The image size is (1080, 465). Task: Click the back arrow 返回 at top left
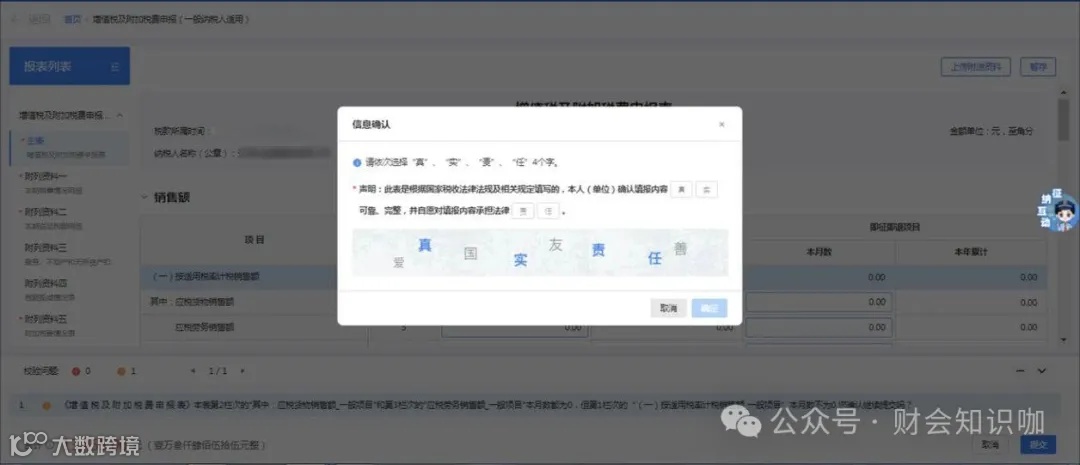32,19
